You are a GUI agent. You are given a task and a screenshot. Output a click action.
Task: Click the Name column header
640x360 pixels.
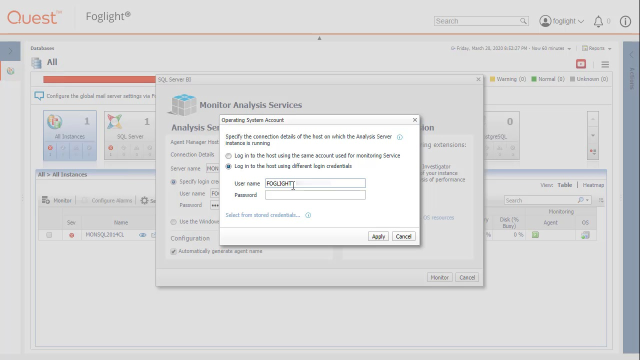(x=121, y=223)
